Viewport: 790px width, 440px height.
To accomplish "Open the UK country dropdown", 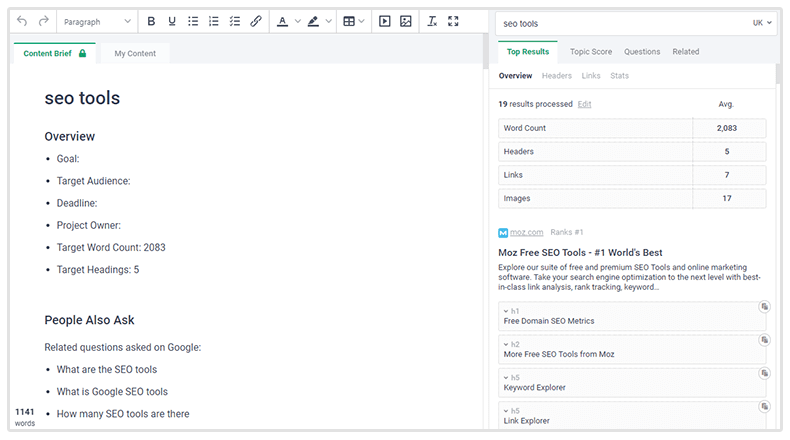I will point(763,22).
